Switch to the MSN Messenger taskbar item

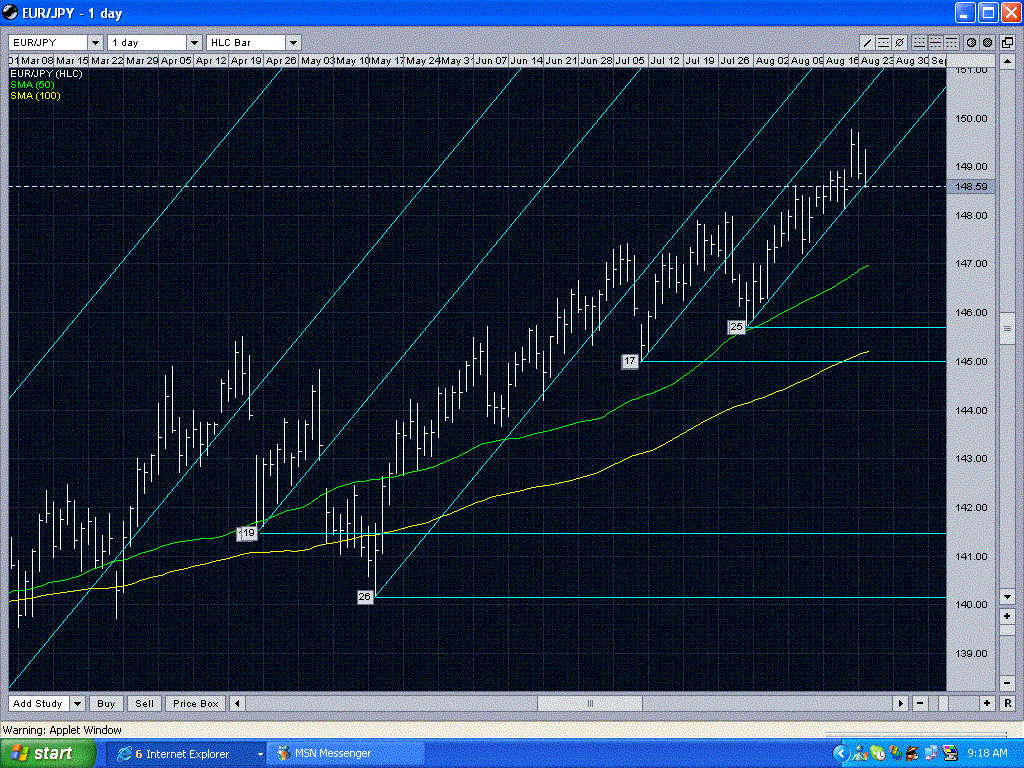(x=346, y=753)
